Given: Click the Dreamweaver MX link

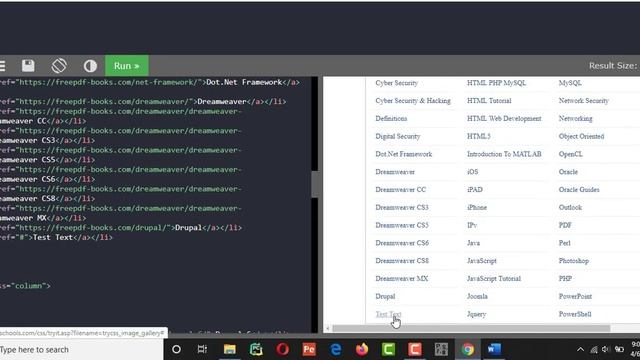Looking at the screenshot, I should [401, 279].
